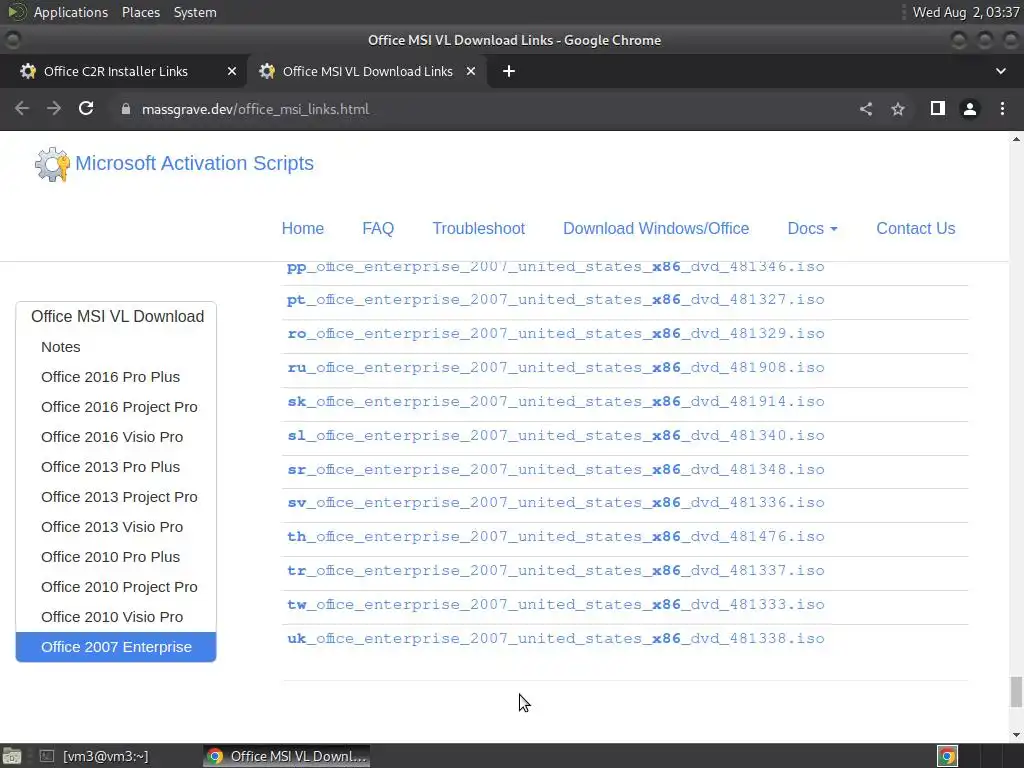Open the tab search chevron
Screen dimensions: 1024x768
pyautogui.click(x=1000, y=71)
